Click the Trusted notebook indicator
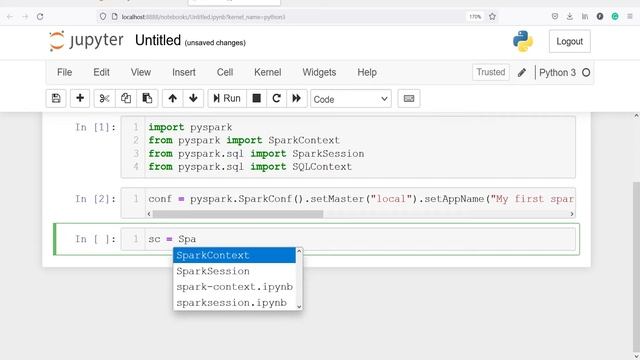Image resolution: width=640 pixels, height=360 pixels. (491, 72)
